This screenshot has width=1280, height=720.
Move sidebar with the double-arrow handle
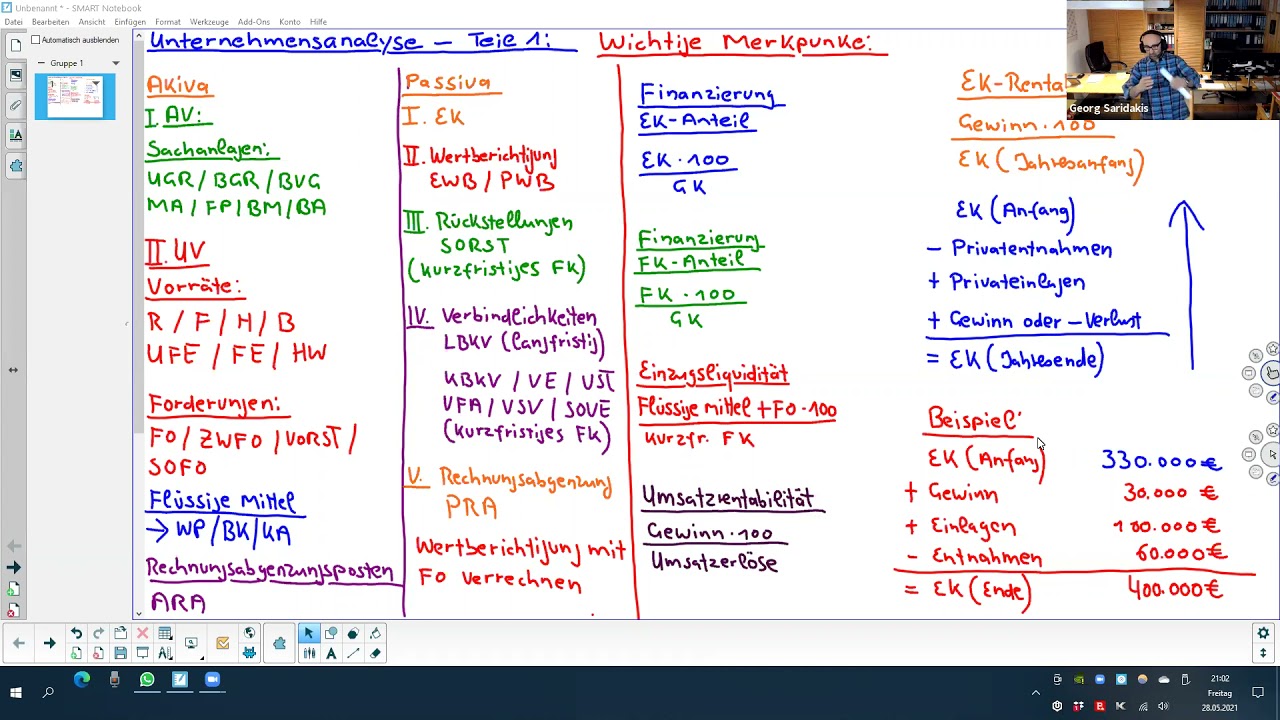point(13,370)
